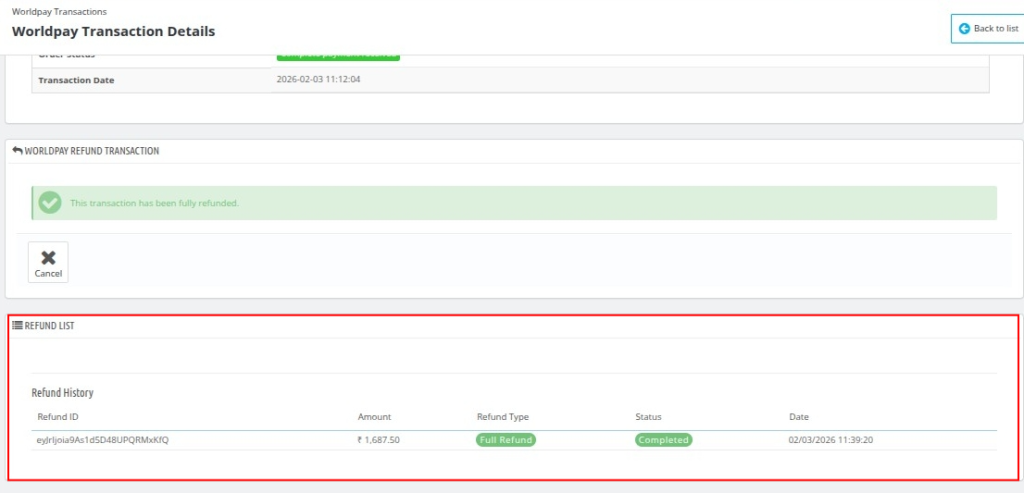Click the Refund ID column header
Screen dimensions: 1024x493
[x=57, y=417]
